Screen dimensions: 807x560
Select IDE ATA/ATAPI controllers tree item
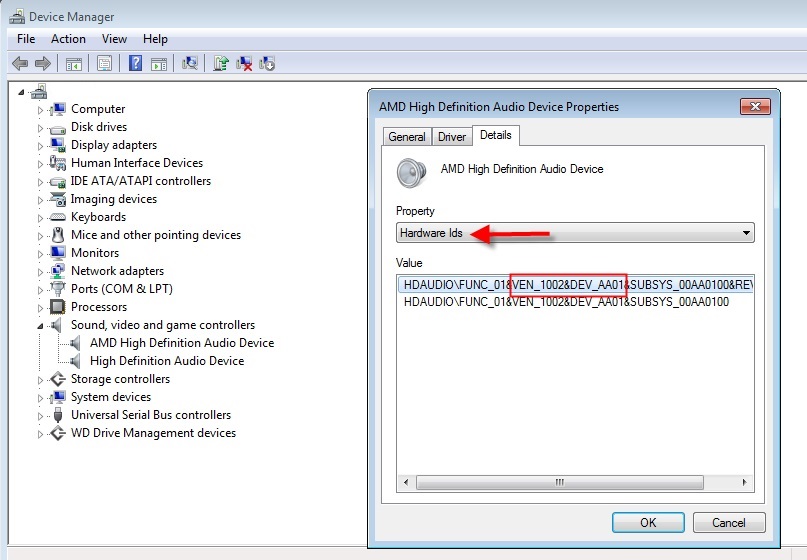(141, 181)
